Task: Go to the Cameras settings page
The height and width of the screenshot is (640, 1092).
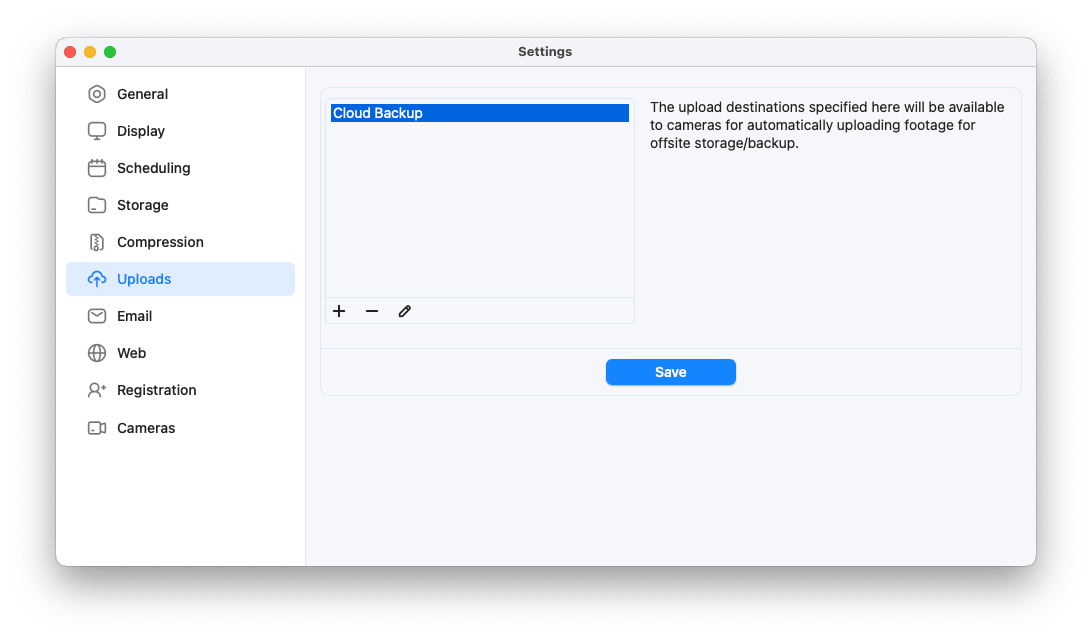Action: [x=148, y=427]
